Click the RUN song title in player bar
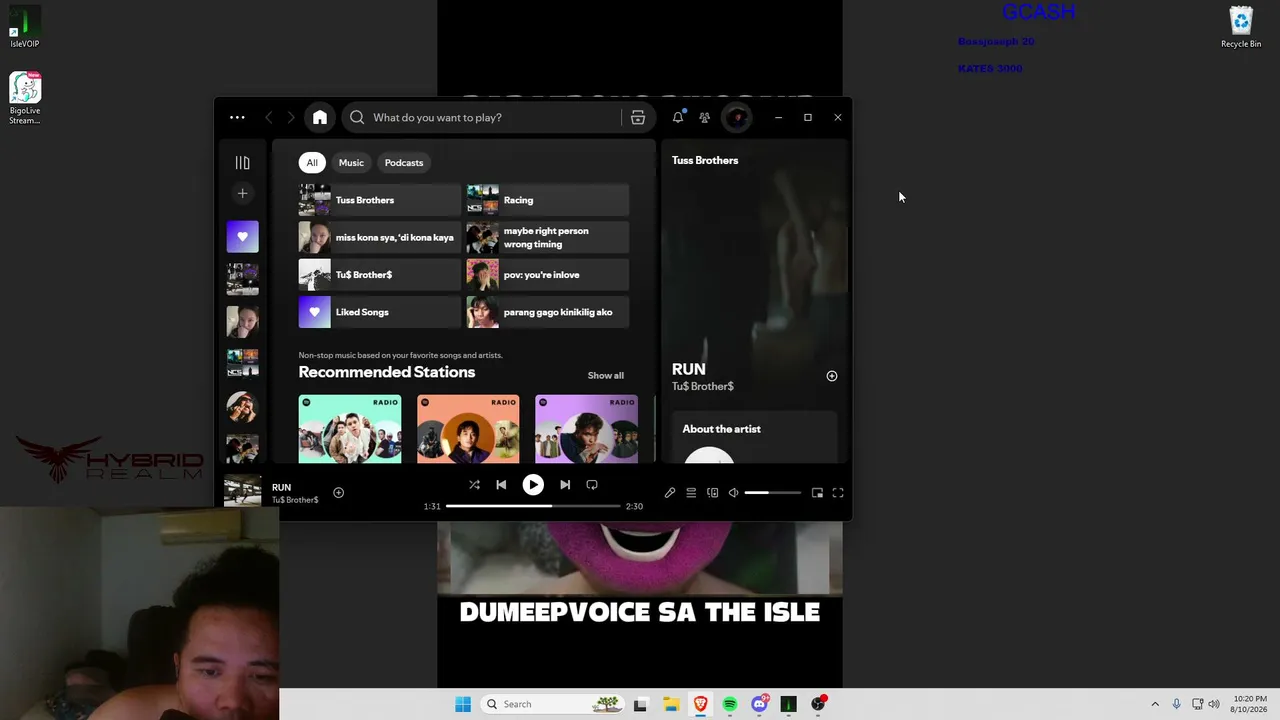1280x720 pixels. (282, 487)
